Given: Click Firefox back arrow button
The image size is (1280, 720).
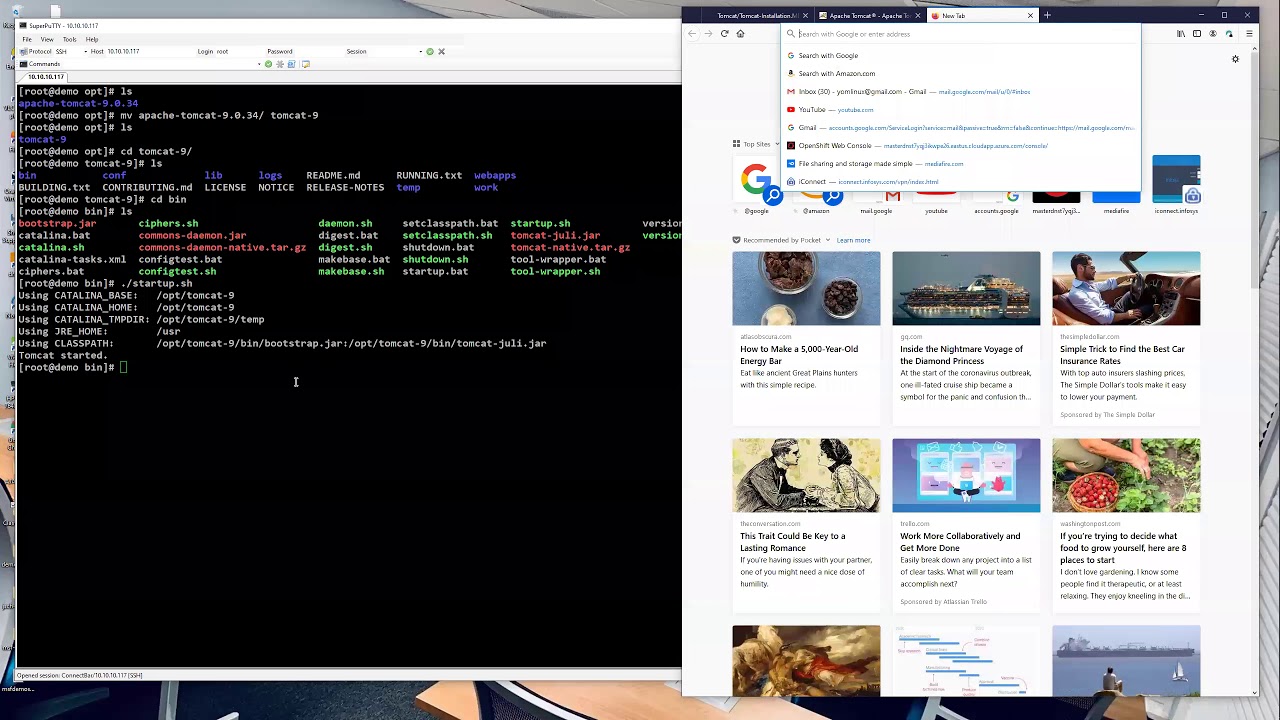Looking at the screenshot, I should (x=691, y=34).
